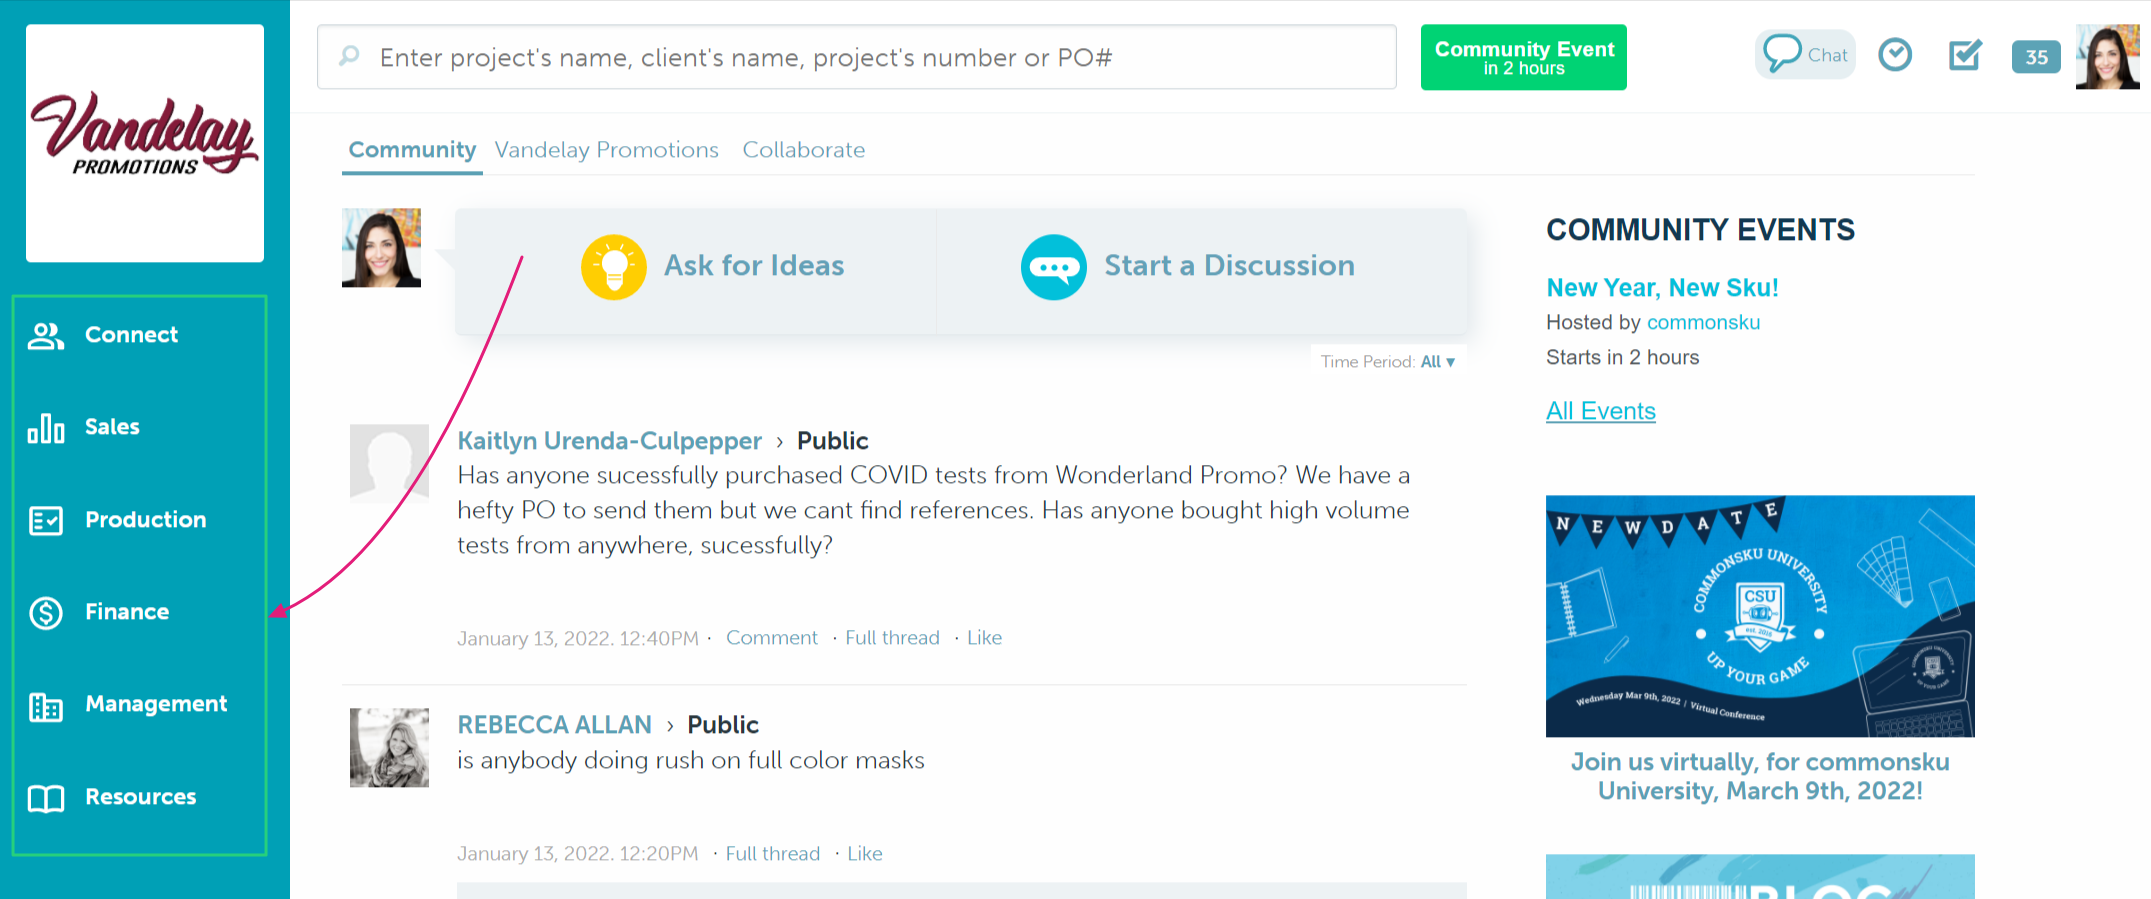Focus the project search input field

pyautogui.click(x=857, y=57)
